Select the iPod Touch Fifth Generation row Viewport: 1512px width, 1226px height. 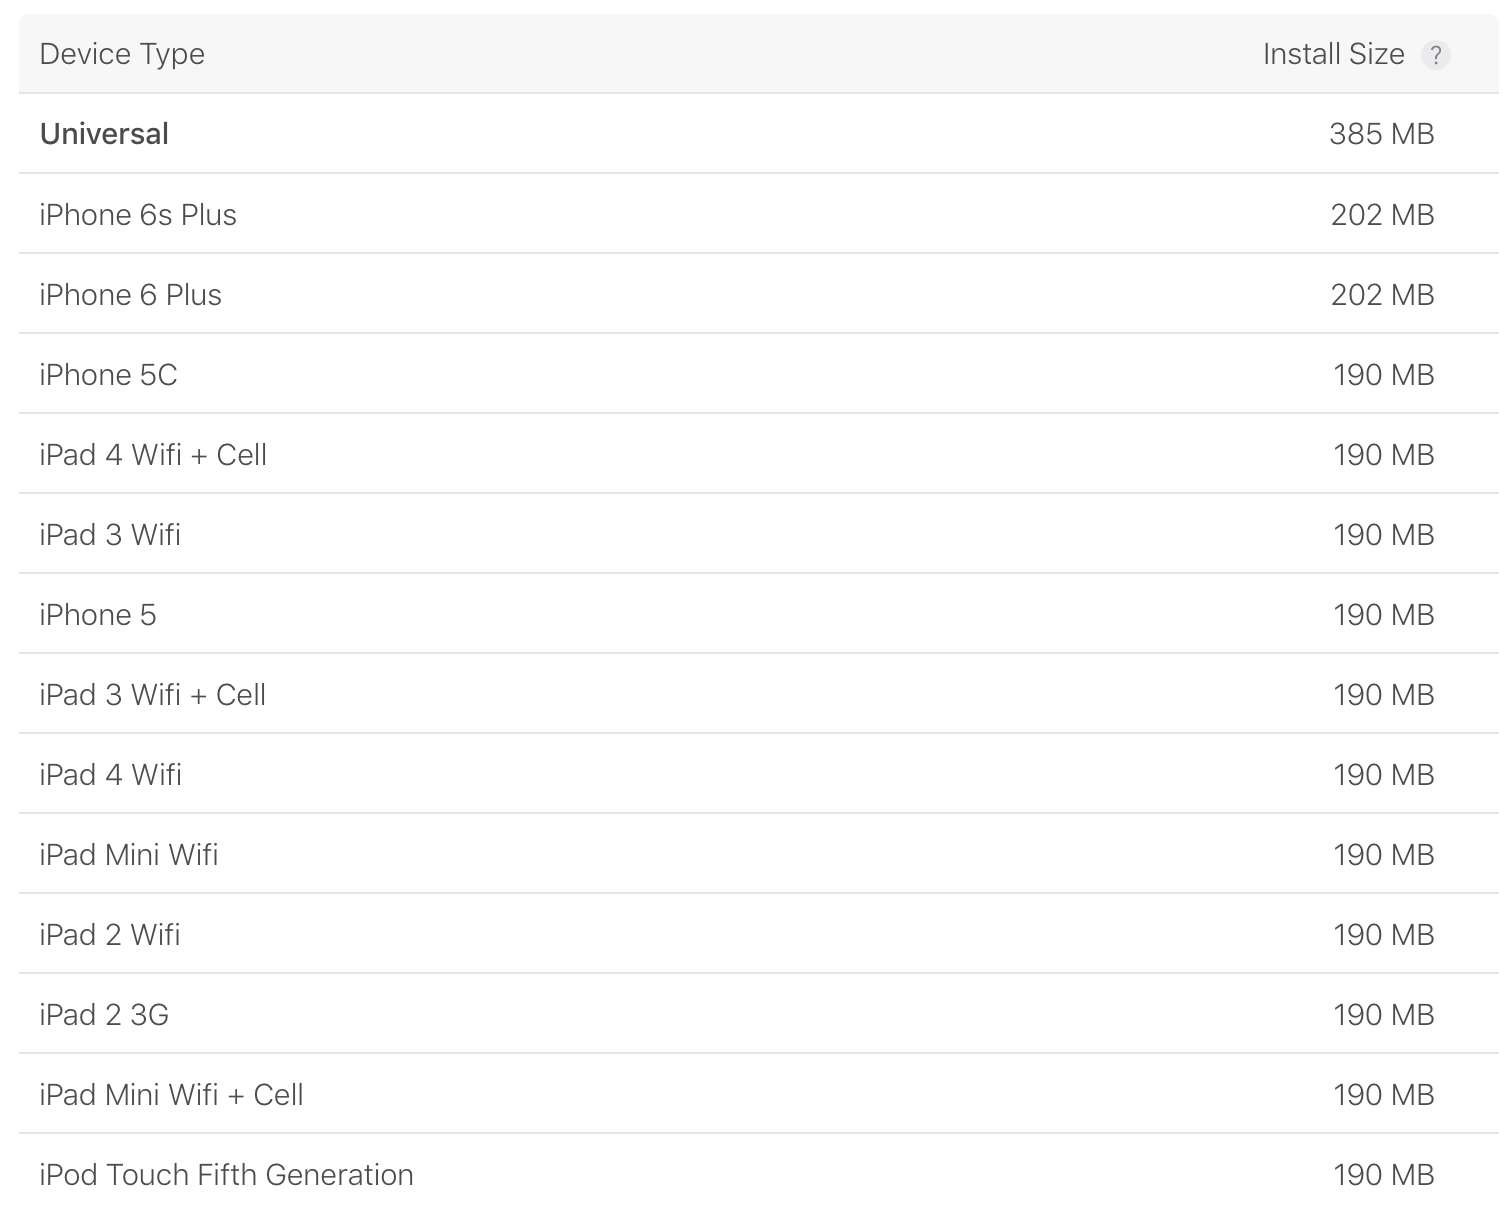click(x=758, y=1174)
